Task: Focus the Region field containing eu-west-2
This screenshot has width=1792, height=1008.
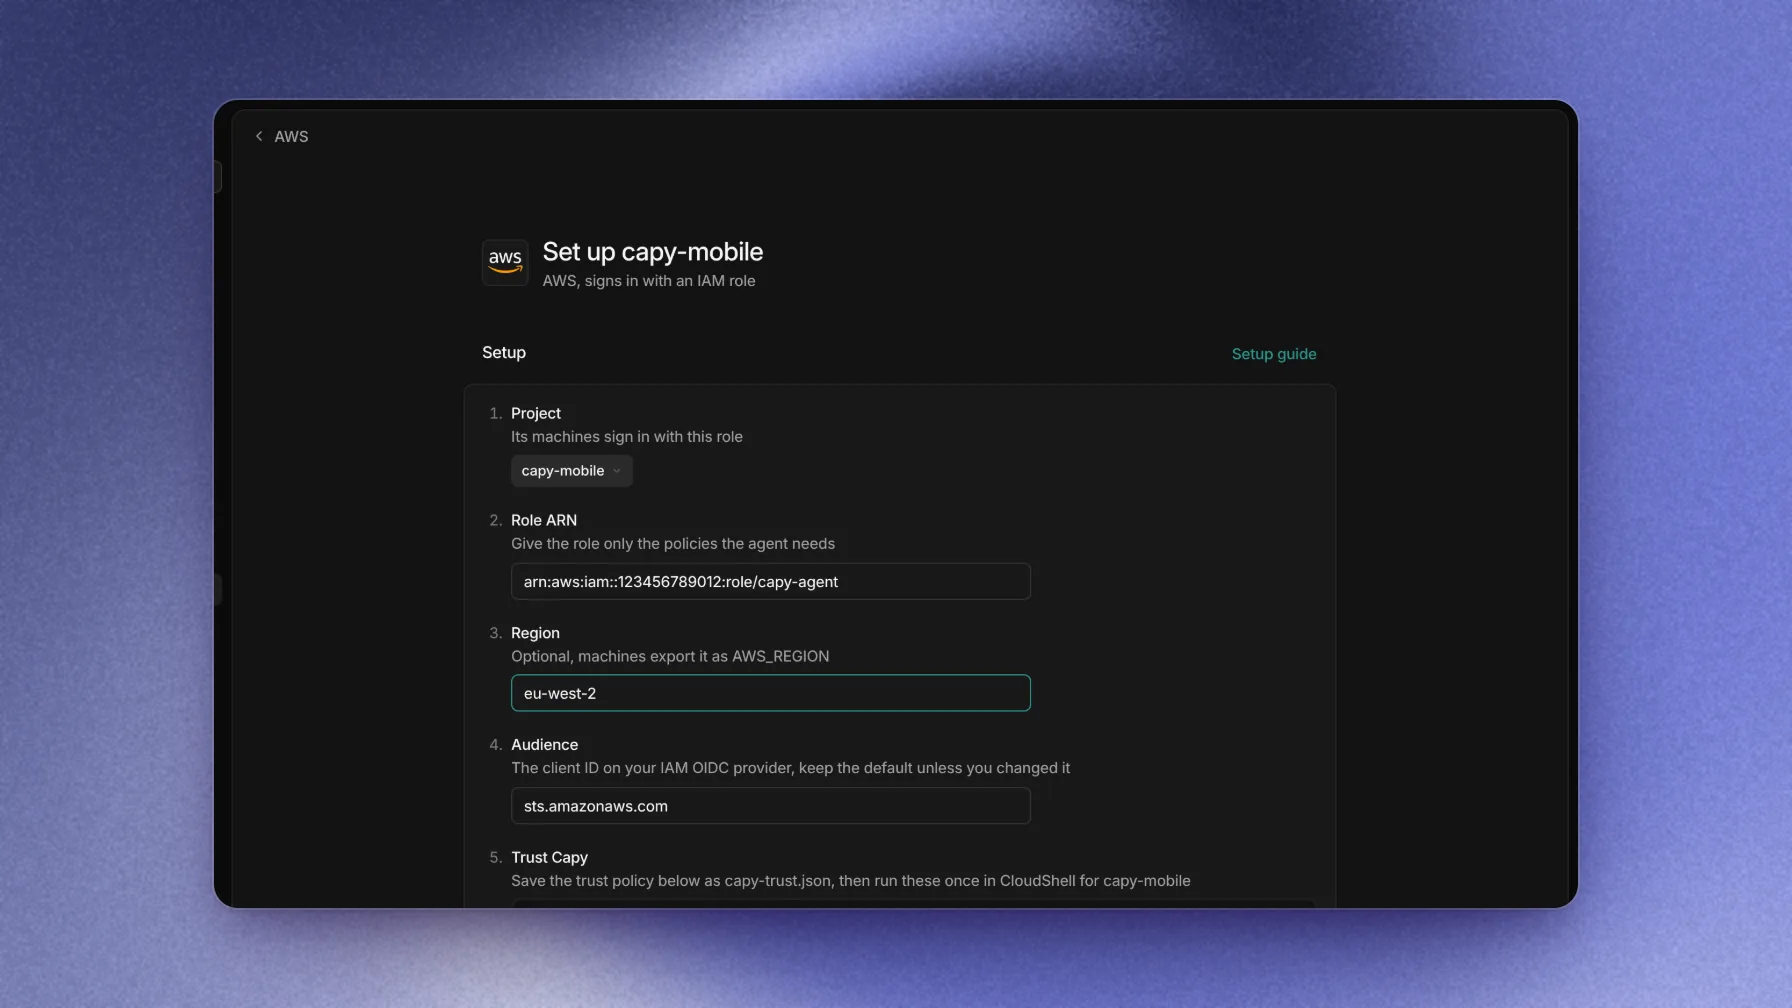Action: 770,693
